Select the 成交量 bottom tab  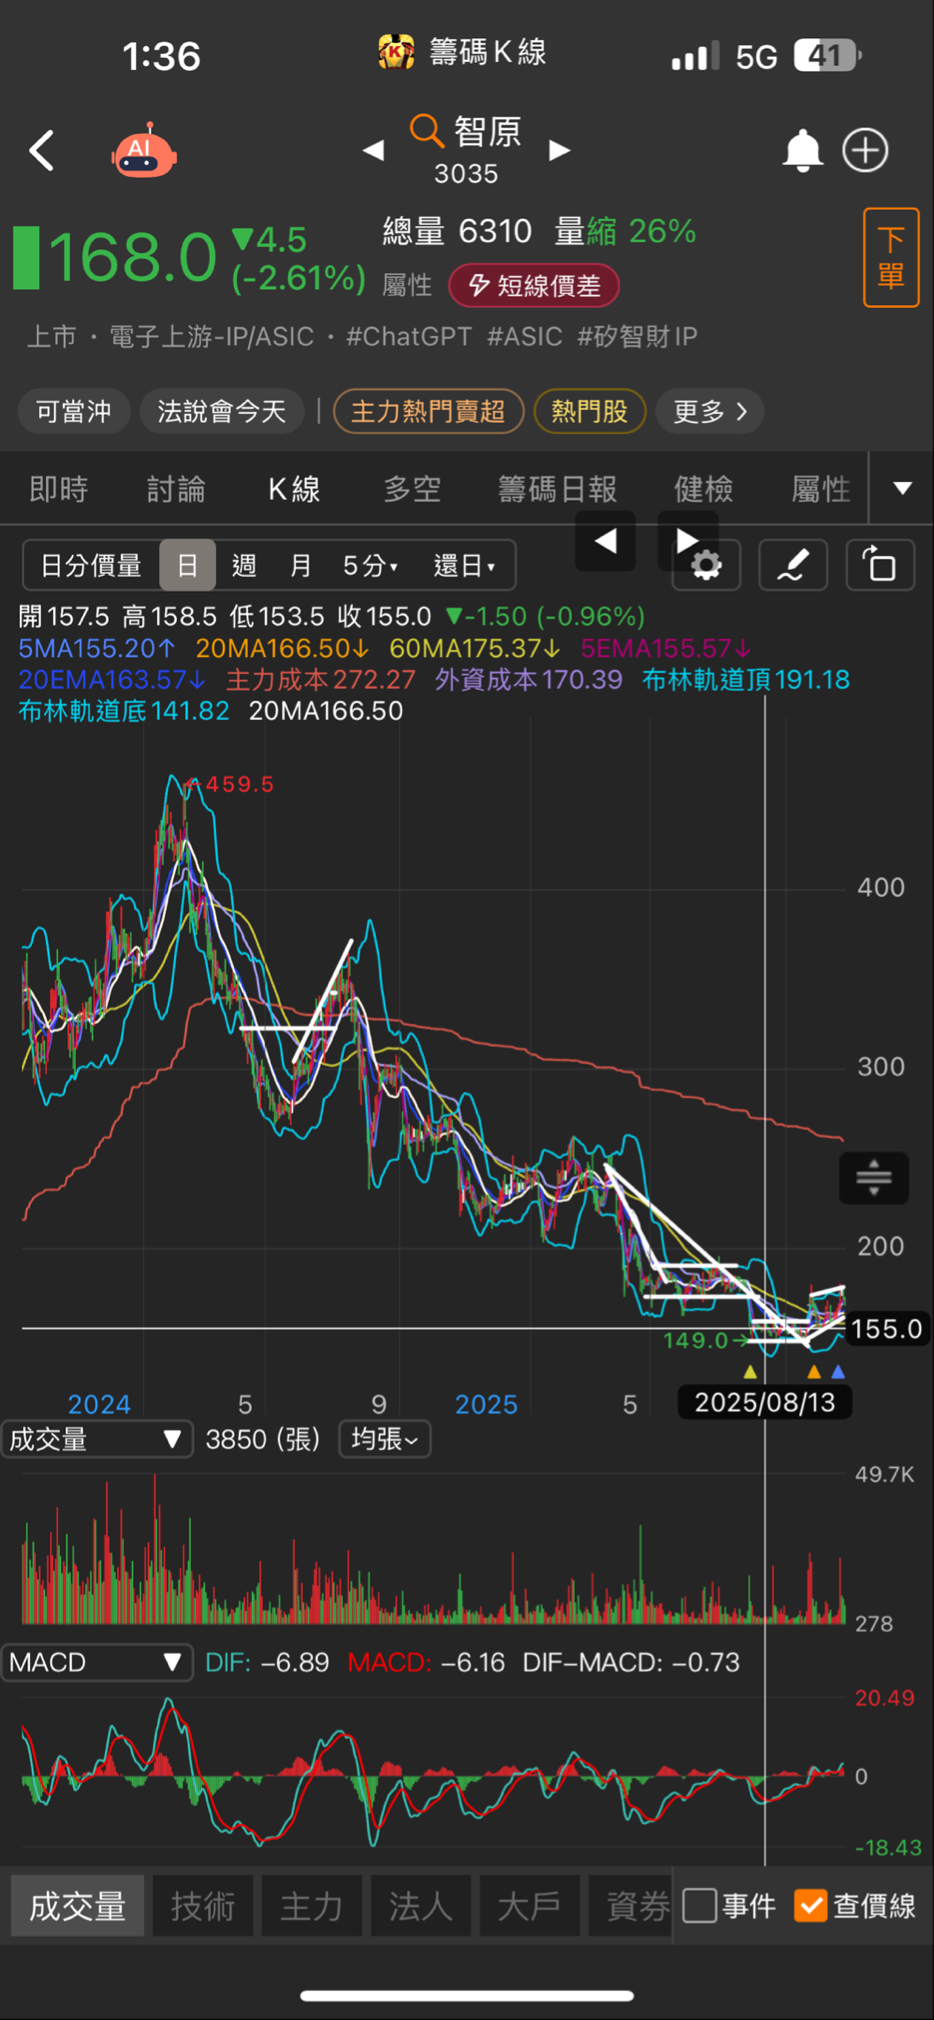click(x=77, y=1906)
